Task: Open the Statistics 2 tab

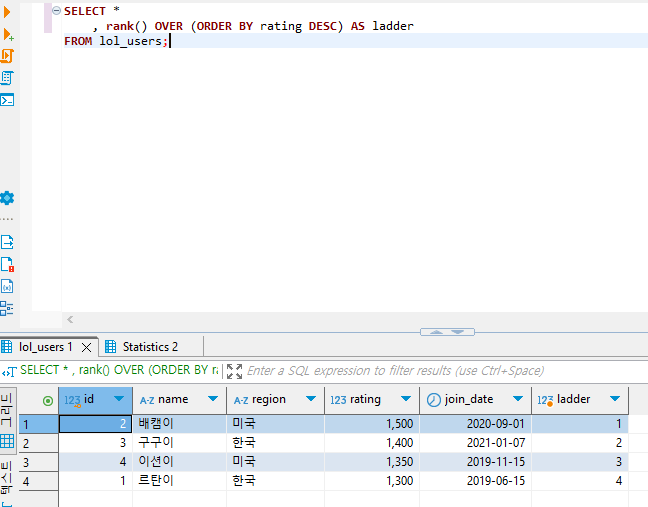Action: point(141,347)
